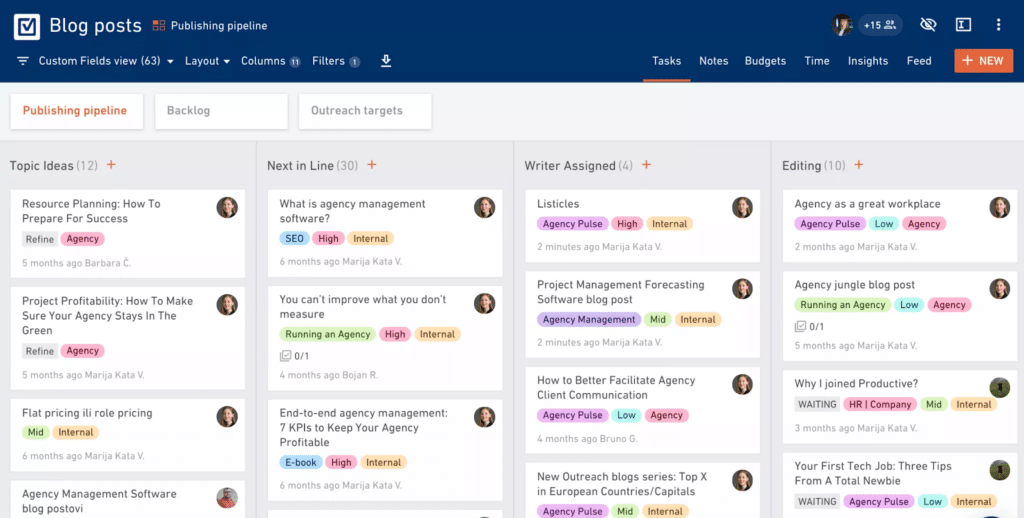The height and width of the screenshot is (518, 1024).
Task: Open checklist 0/1 on 'You can't improve' card
Action: 294,356
